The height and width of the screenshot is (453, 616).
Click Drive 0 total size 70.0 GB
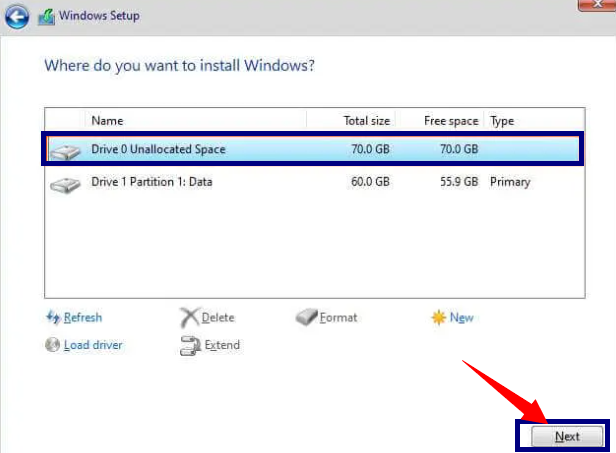pyautogui.click(x=370, y=149)
